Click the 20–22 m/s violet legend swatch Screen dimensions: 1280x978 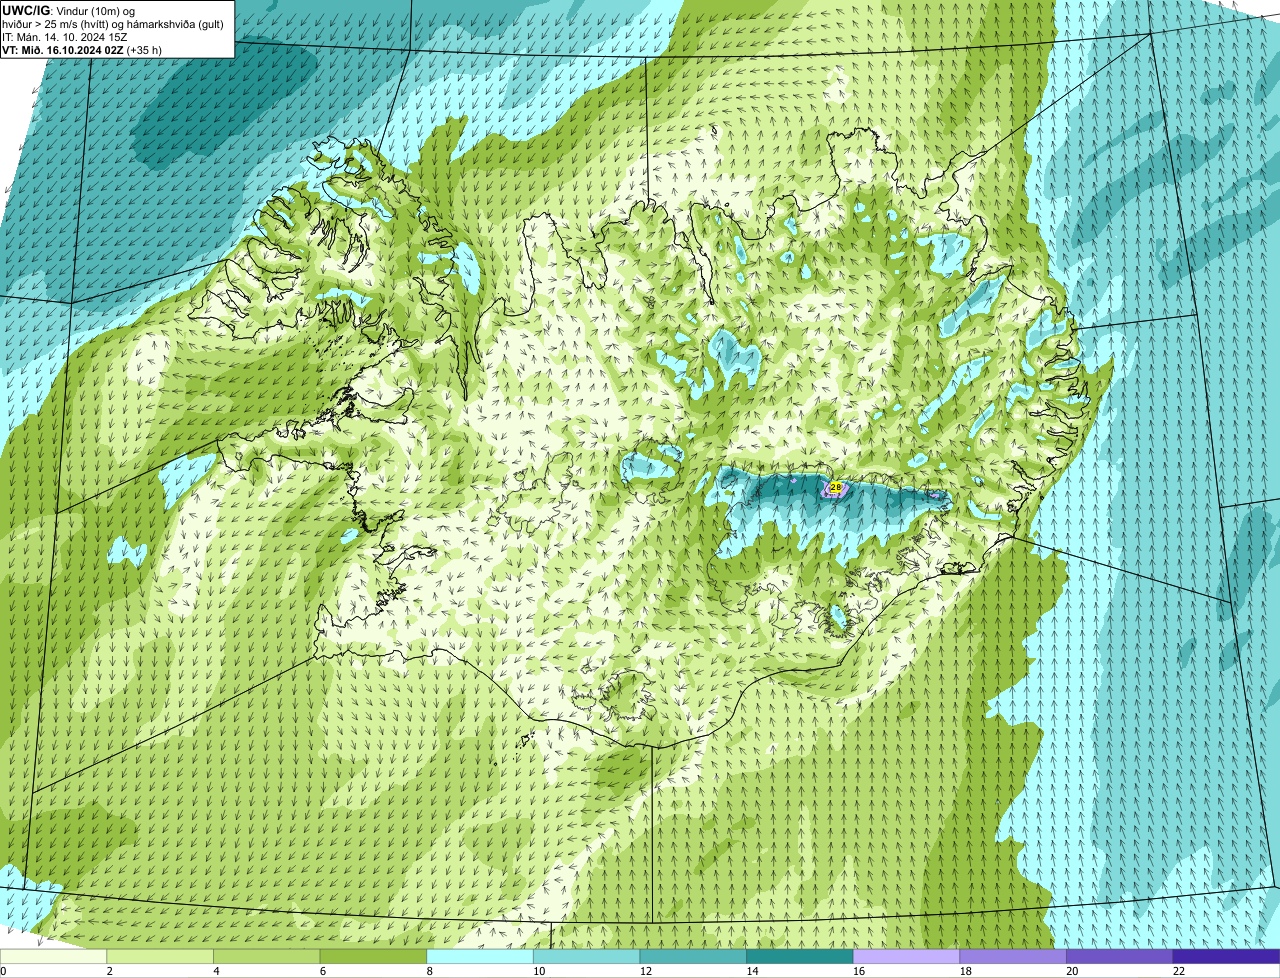click(1120, 956)
